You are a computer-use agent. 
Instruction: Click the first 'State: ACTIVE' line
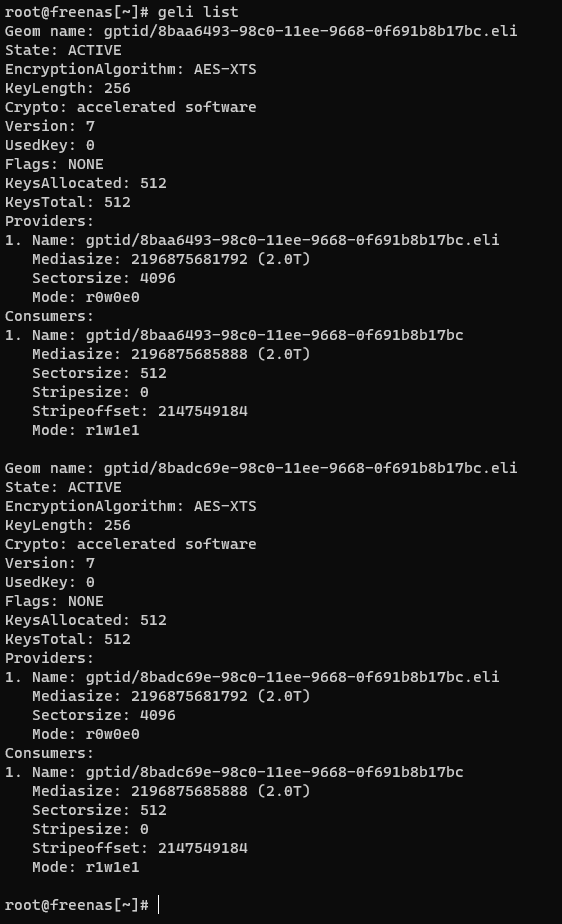(x=63, y=50)
